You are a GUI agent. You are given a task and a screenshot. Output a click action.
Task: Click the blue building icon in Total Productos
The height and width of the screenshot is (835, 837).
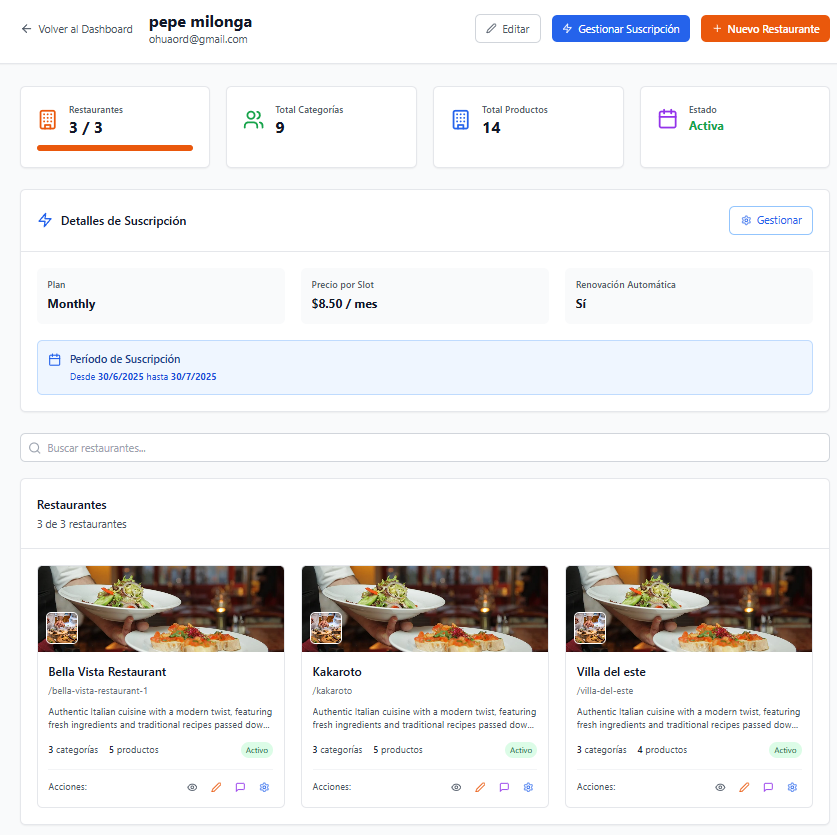(461, 120)
